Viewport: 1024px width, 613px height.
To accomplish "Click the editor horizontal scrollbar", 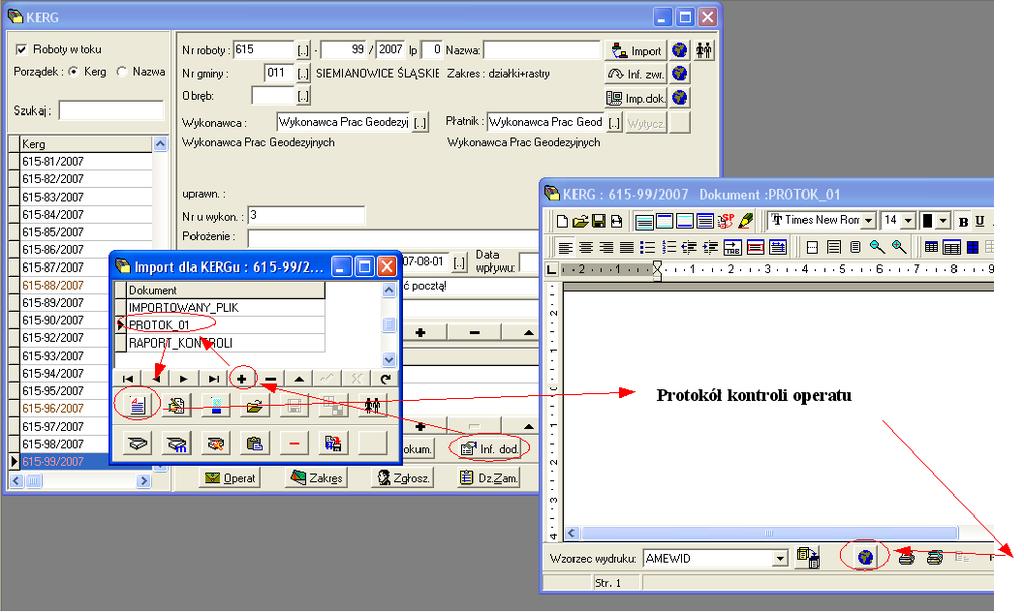I will point(769,533).
